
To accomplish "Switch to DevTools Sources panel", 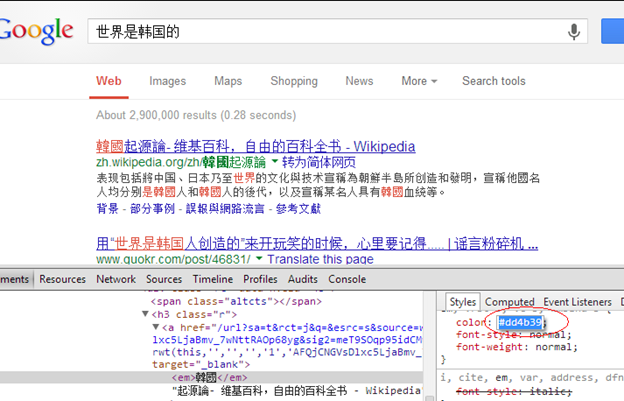I will point(164,279).
